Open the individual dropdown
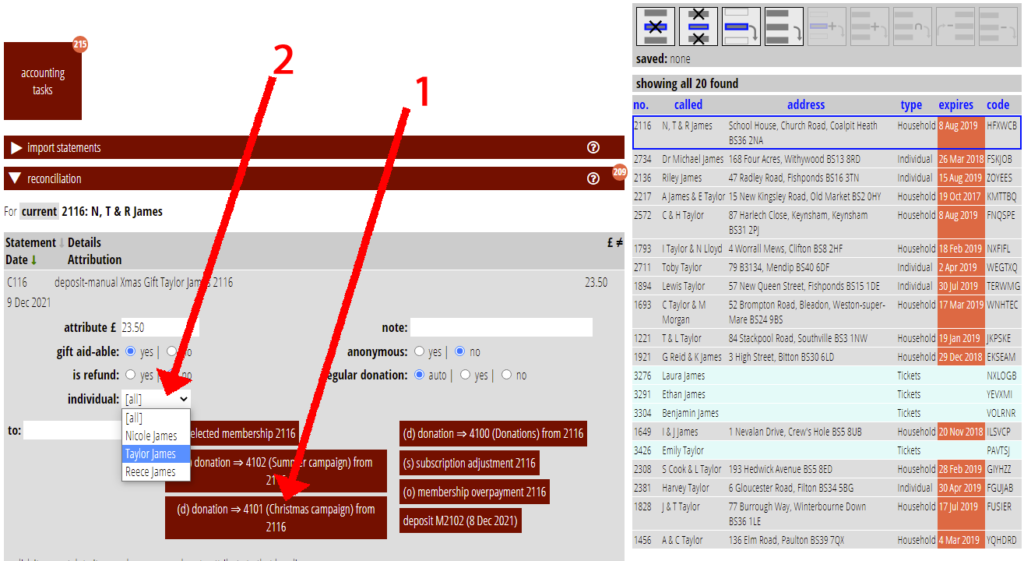1024x561 pixels. (156, 398)
